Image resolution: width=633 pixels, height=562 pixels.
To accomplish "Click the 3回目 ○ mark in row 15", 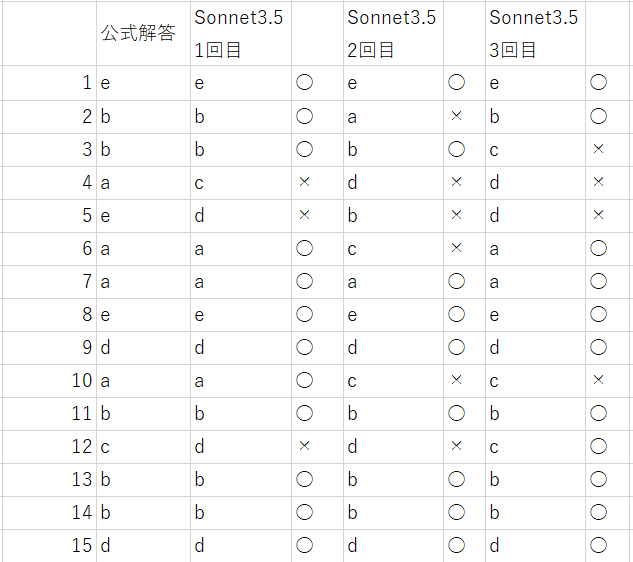I will [599, 545].
